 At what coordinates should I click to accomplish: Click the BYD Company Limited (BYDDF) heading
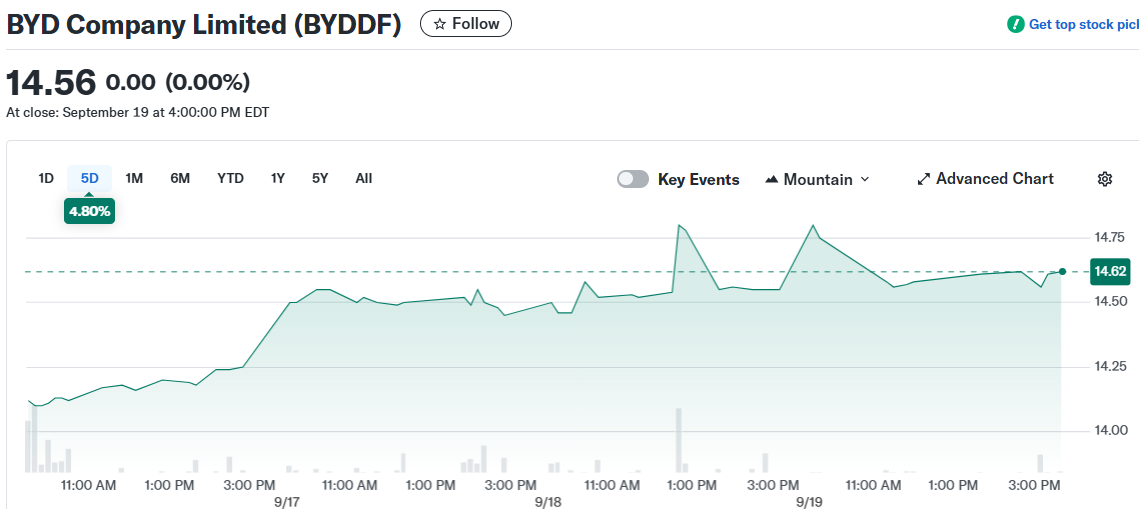(204, 25)
